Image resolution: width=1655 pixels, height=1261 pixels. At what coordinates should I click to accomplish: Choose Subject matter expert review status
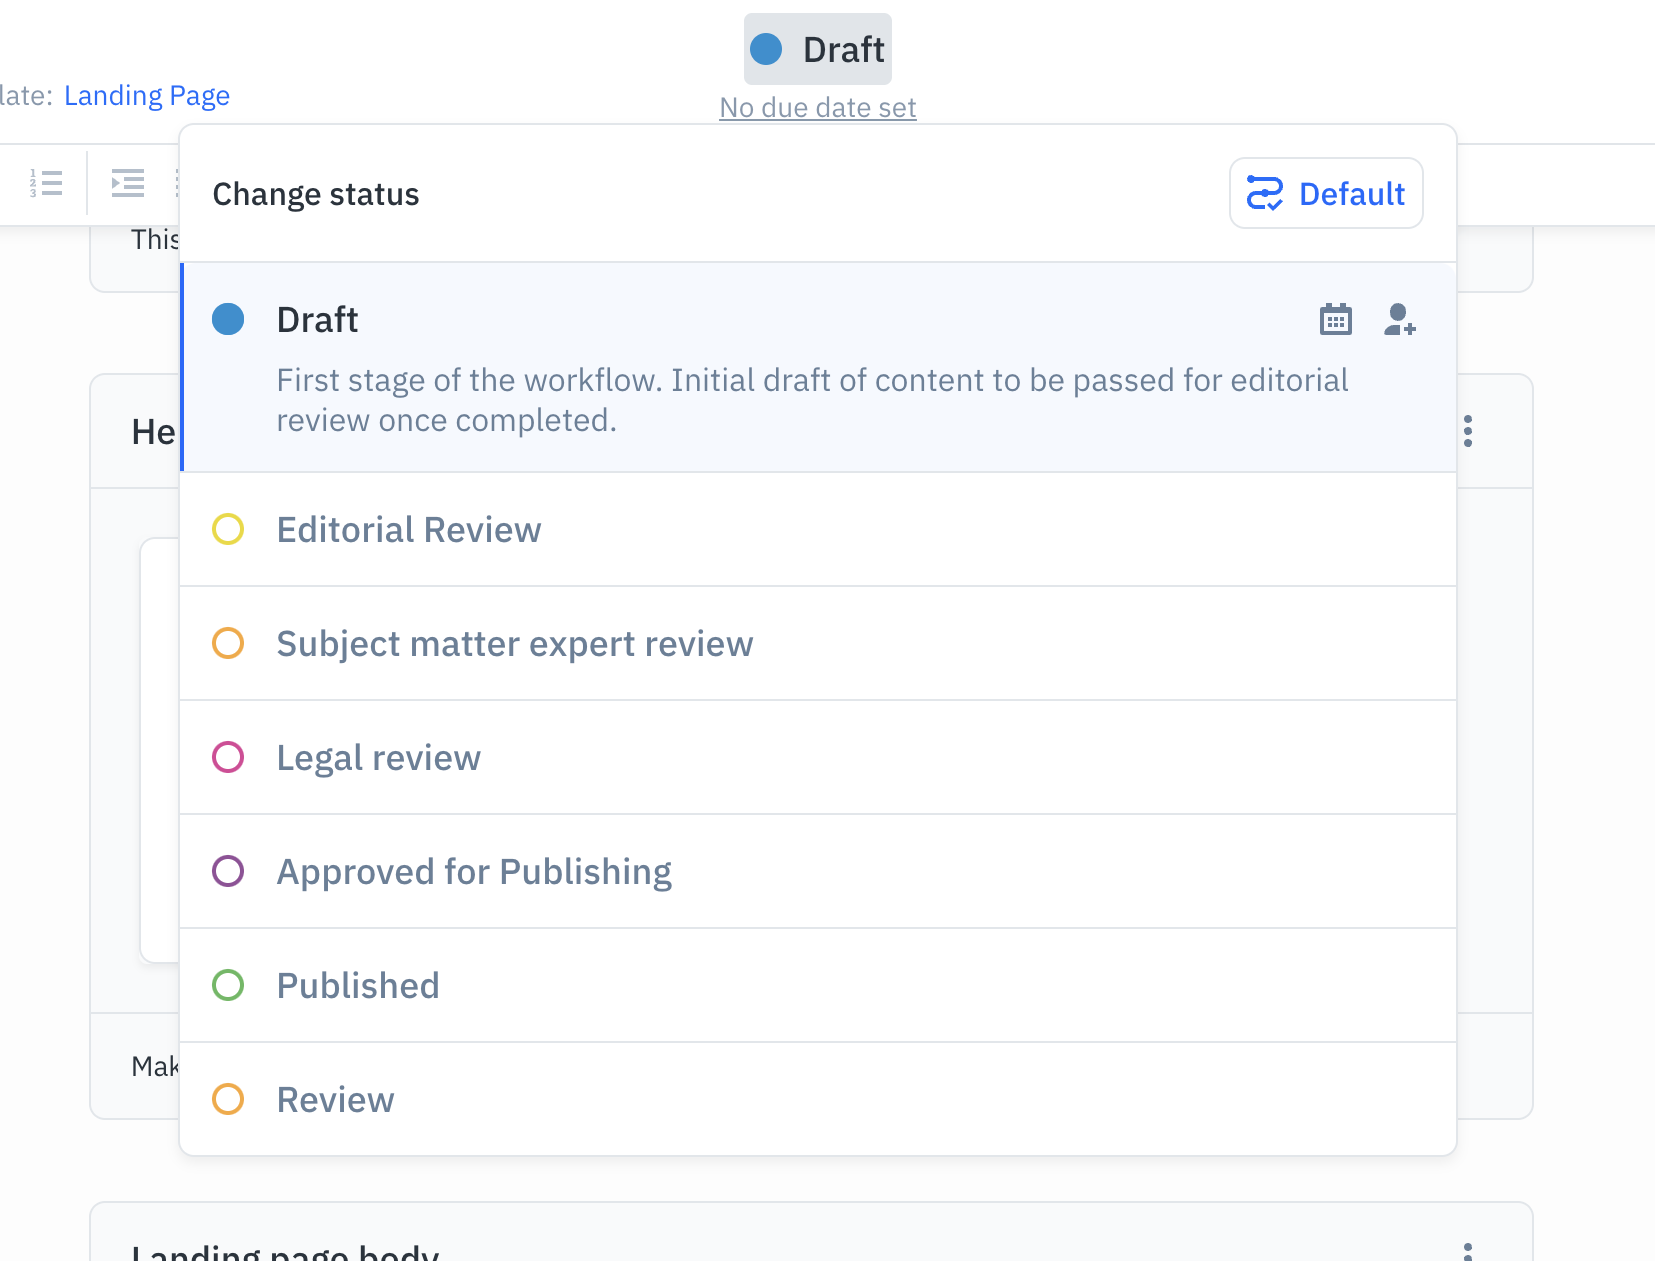[x=515, y=643]
